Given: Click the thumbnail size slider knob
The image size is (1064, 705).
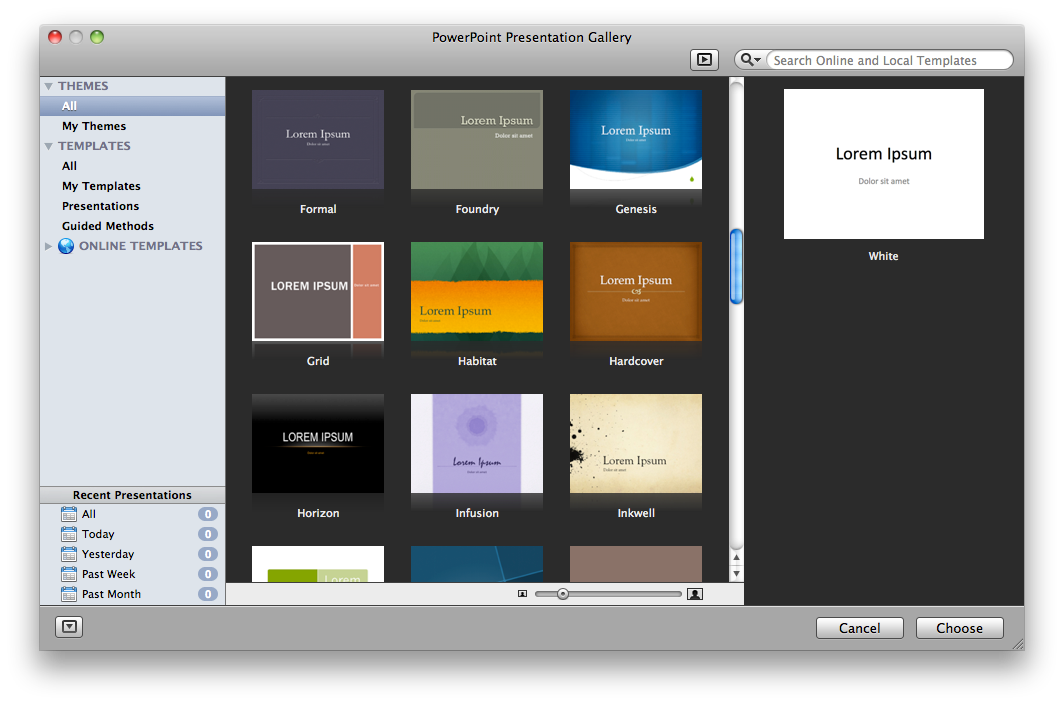Looking at the screenshot, I should [x=563, y=594].
